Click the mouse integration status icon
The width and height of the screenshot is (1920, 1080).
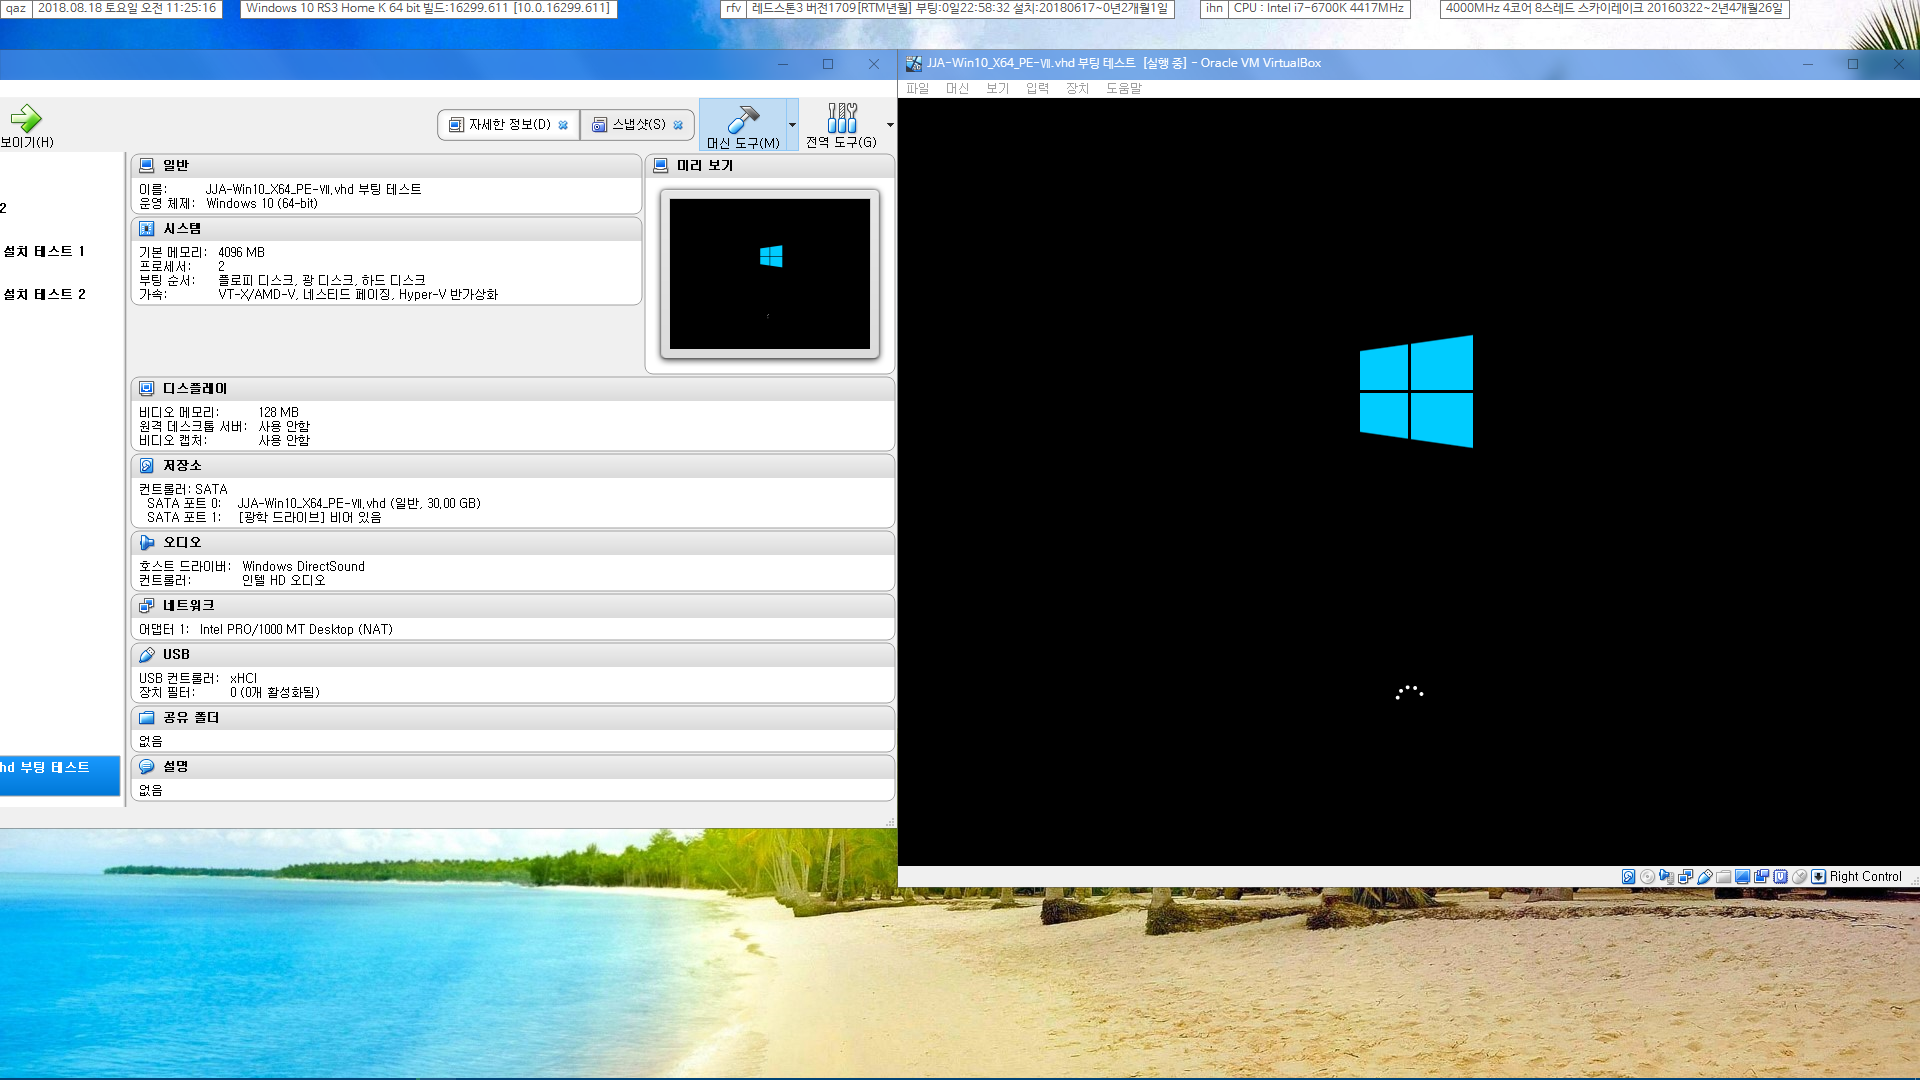pos(1799,877)
